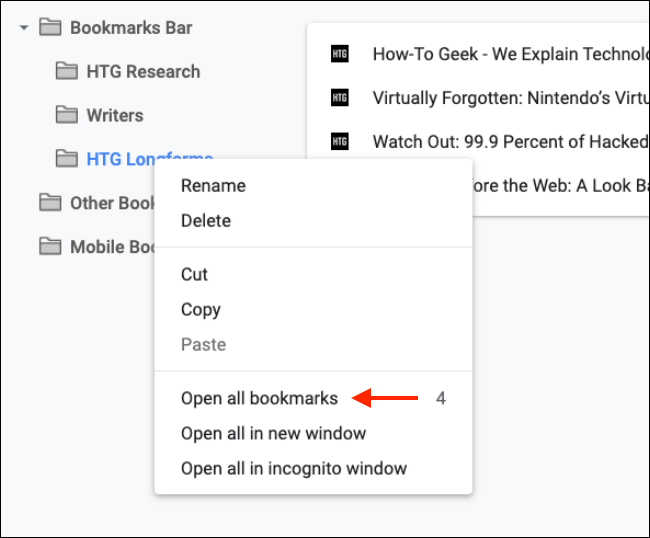Click the Bookmarks Bar folder icon
Screen dimensions: 650x538
[x=50, y=27]
